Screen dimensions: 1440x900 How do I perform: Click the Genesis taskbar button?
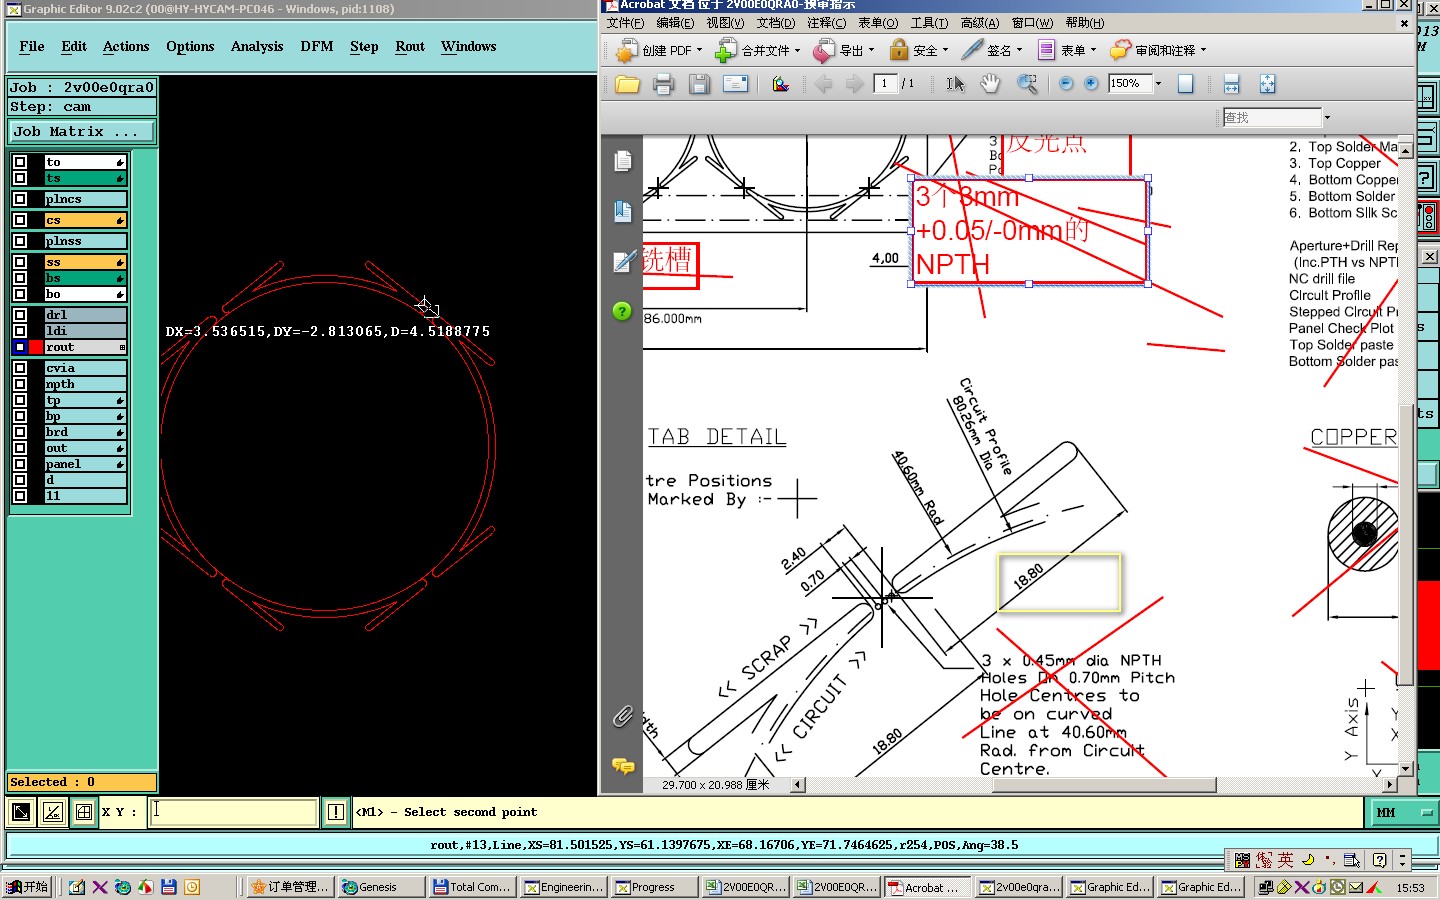tap(378, 887)
